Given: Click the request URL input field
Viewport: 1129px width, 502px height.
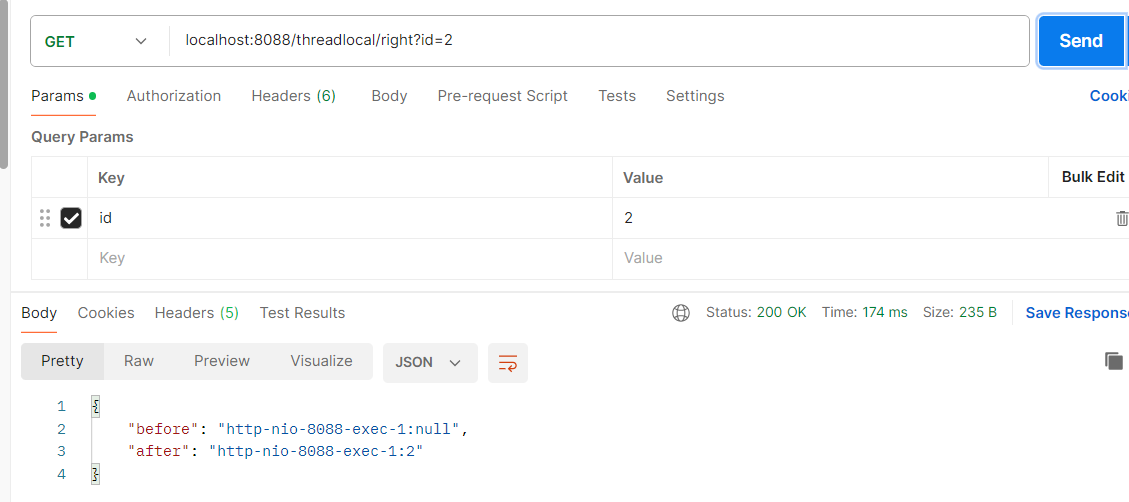Looking at the screenshot, I should pyautogui.click(x=600, y=41).
